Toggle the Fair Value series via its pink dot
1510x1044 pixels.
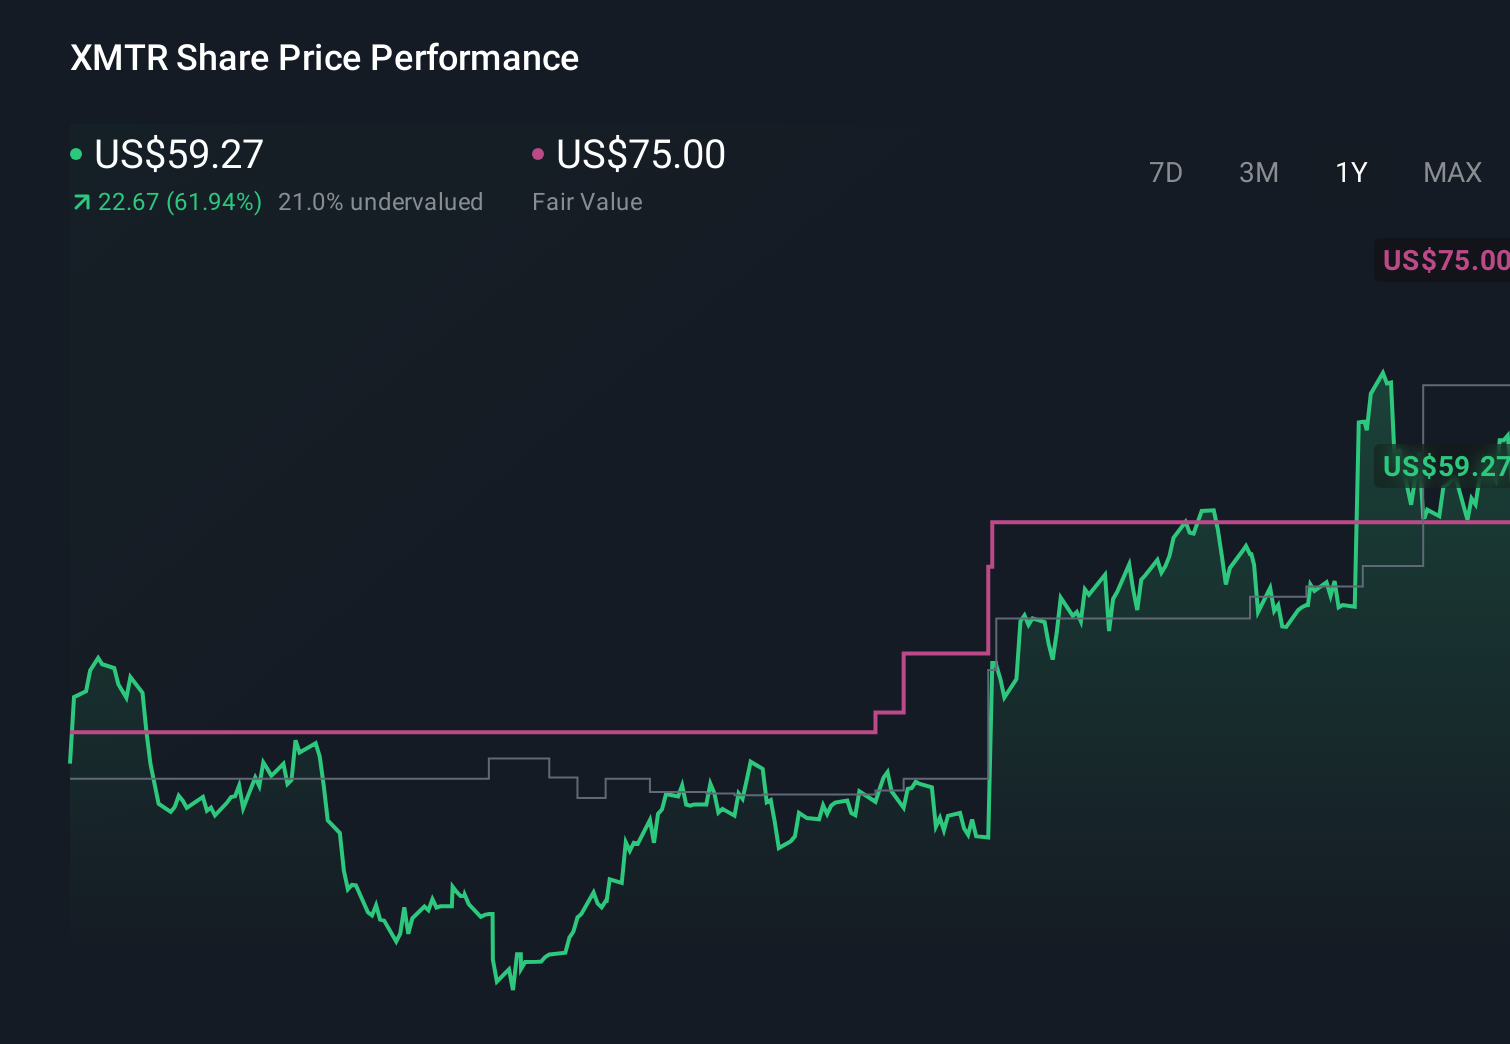point(539,153)
